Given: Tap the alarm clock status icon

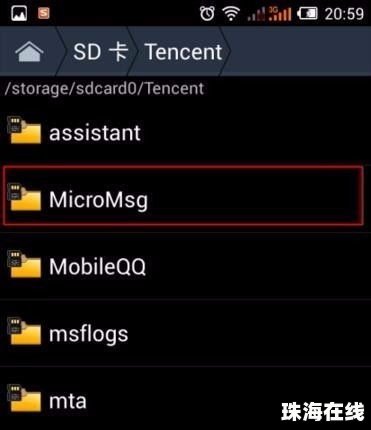Looking at the screenshot, I should click(x=207, y=13).
